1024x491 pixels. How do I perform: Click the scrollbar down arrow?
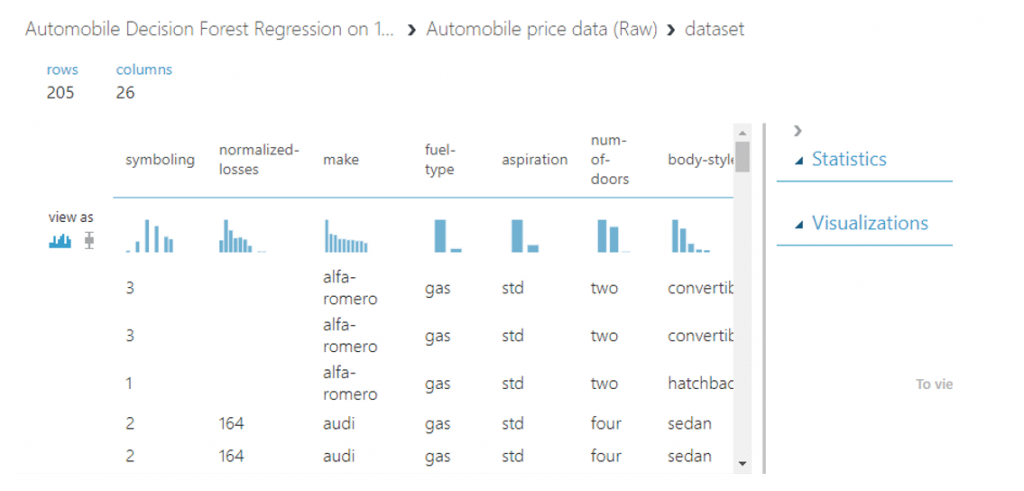[x=742, y=463]
